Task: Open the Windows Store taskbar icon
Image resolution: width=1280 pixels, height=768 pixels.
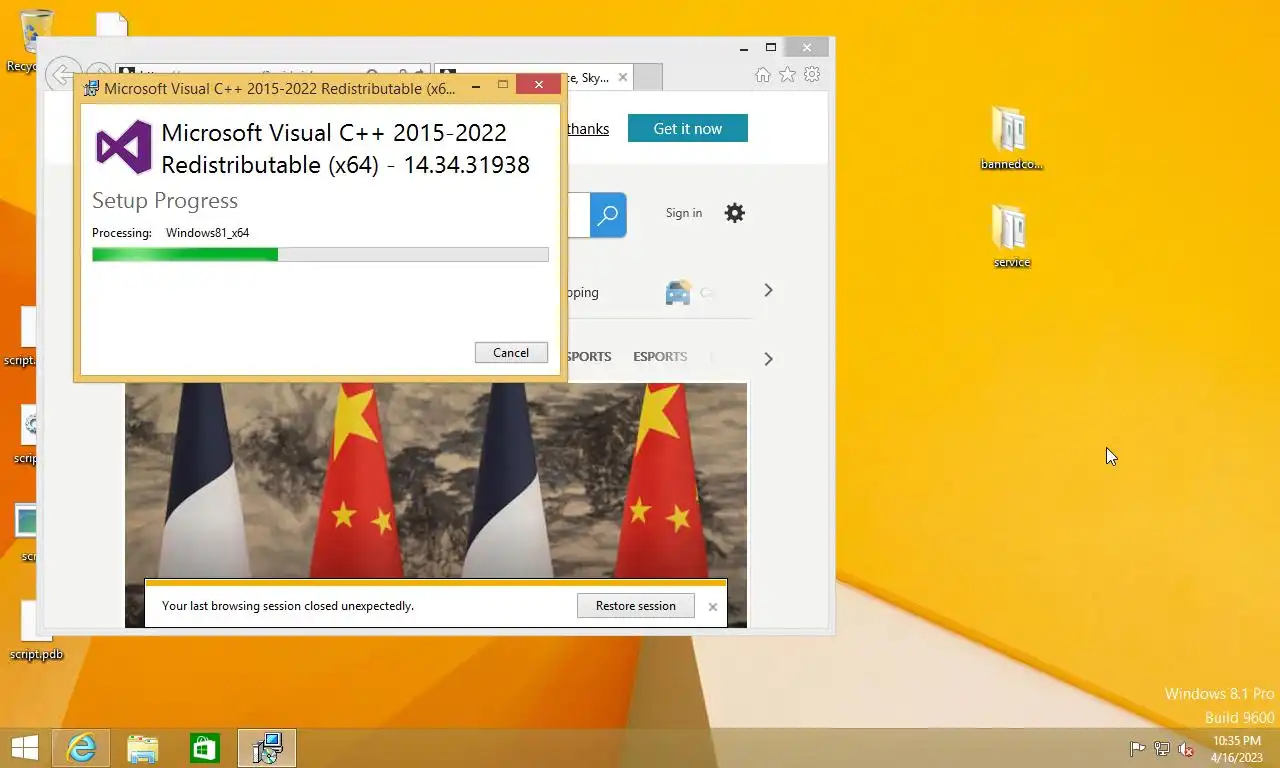Action: [205, 748]
